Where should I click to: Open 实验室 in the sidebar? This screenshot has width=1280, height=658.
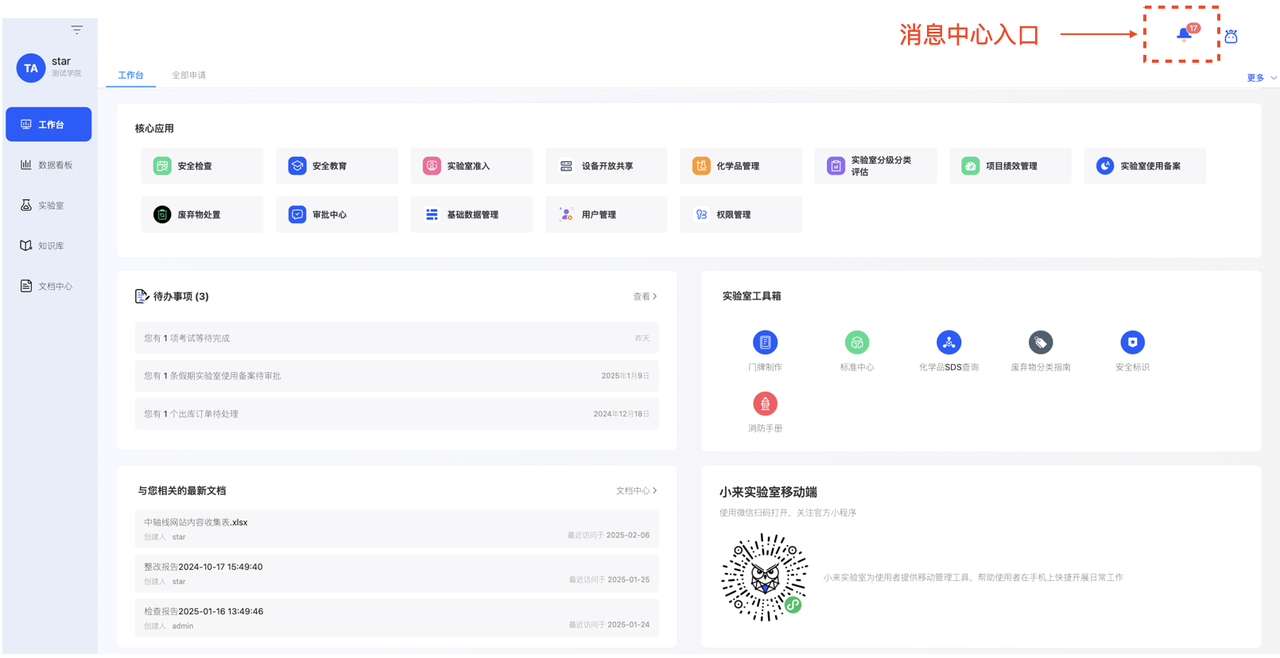(x=48, y=205)
